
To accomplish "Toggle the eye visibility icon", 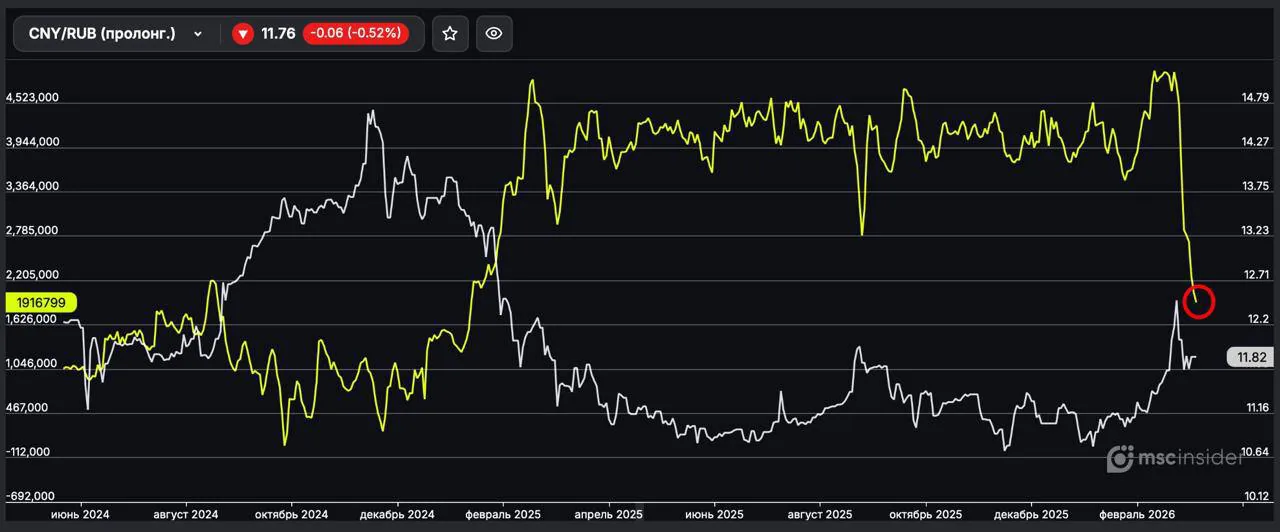I will point(494,33).
